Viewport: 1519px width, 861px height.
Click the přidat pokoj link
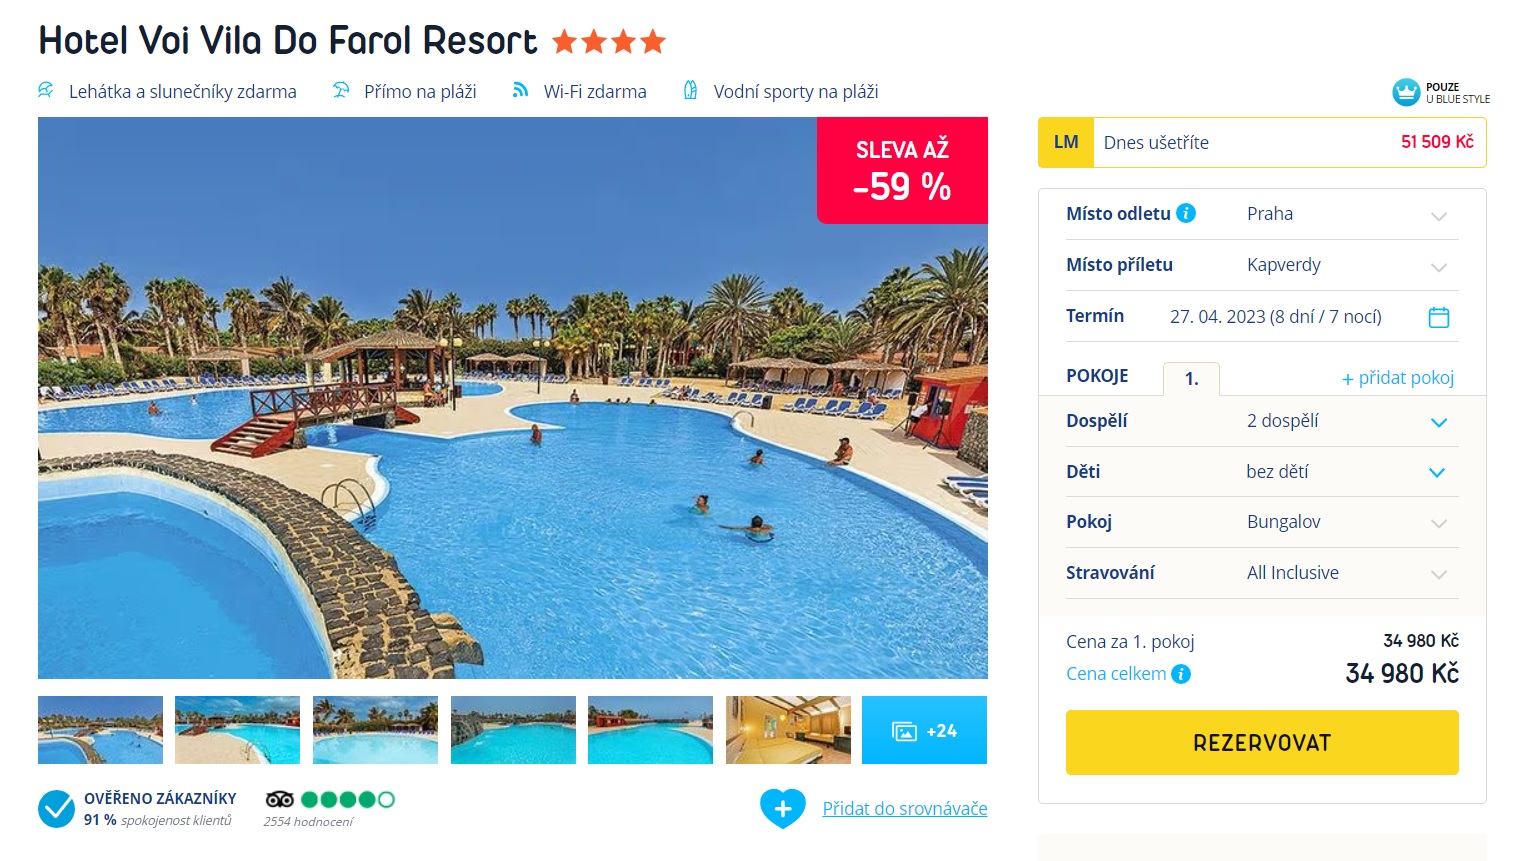point(1398,378)
